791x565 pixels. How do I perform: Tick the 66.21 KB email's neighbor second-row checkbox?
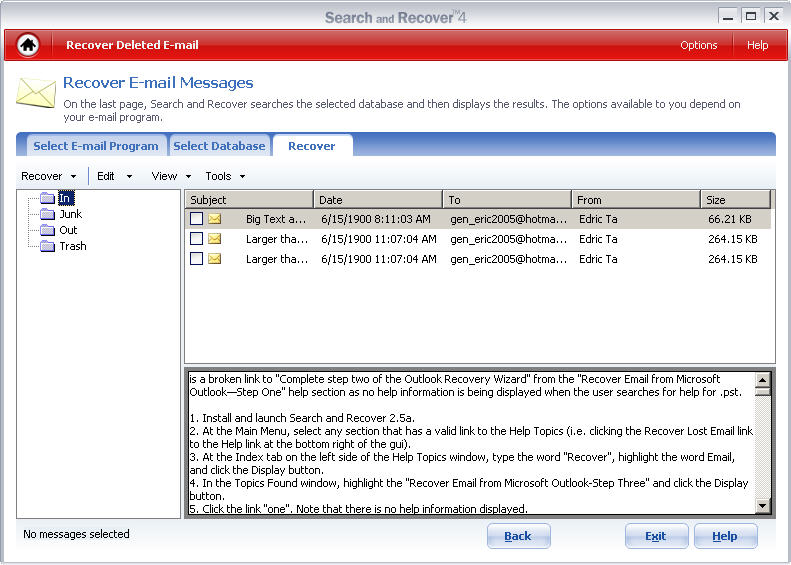(197, 239)
